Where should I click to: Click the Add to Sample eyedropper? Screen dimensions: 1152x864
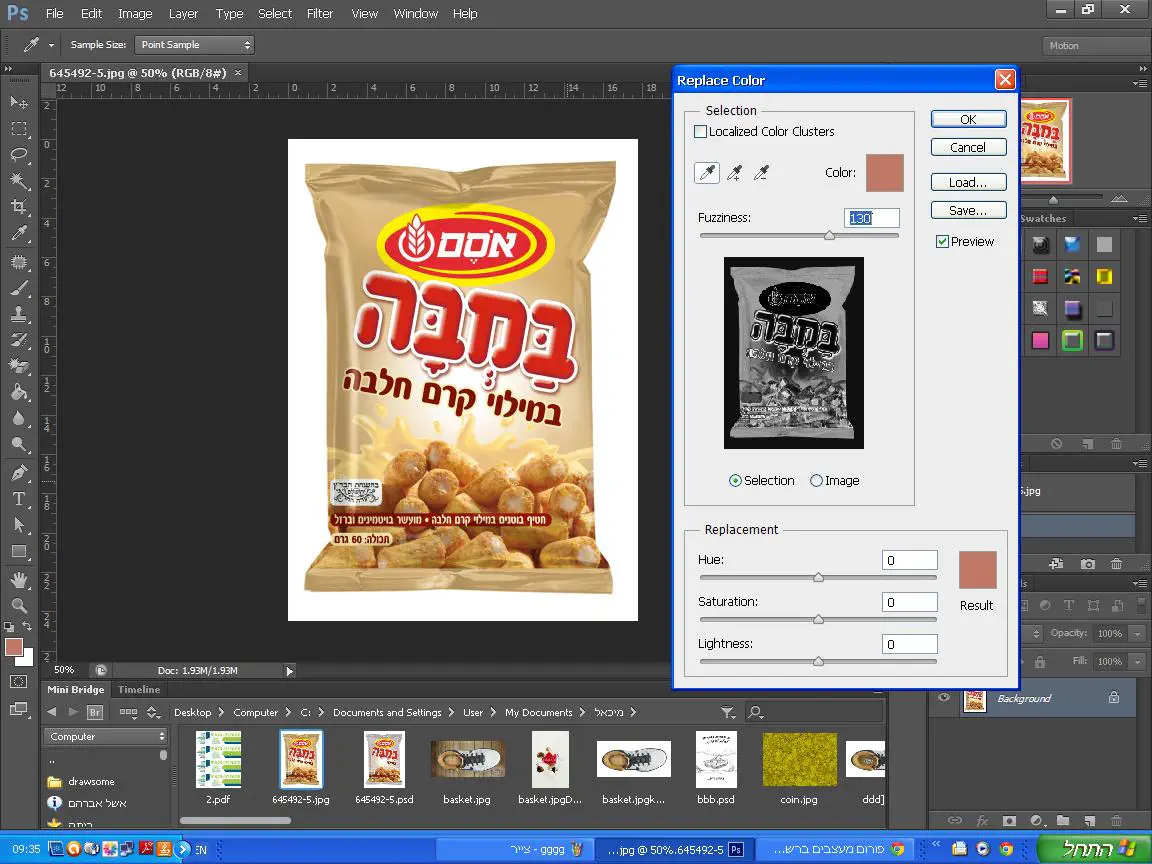click(734, 174)
